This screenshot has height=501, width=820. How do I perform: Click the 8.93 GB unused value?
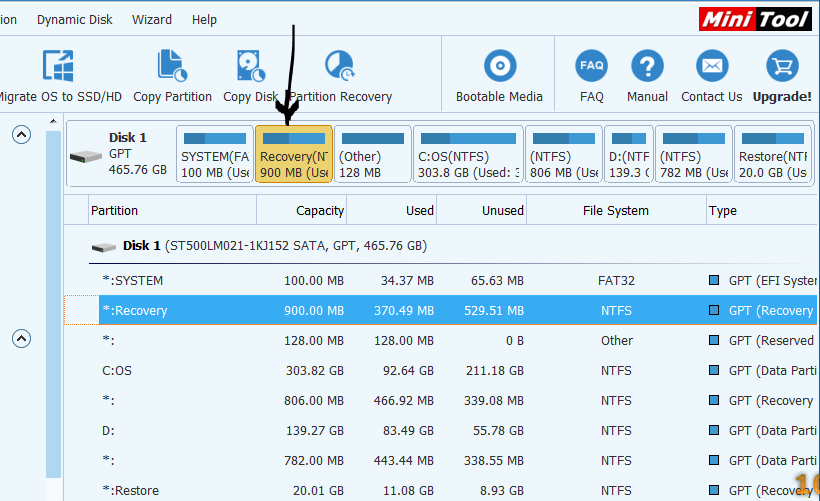click(502, 490)
